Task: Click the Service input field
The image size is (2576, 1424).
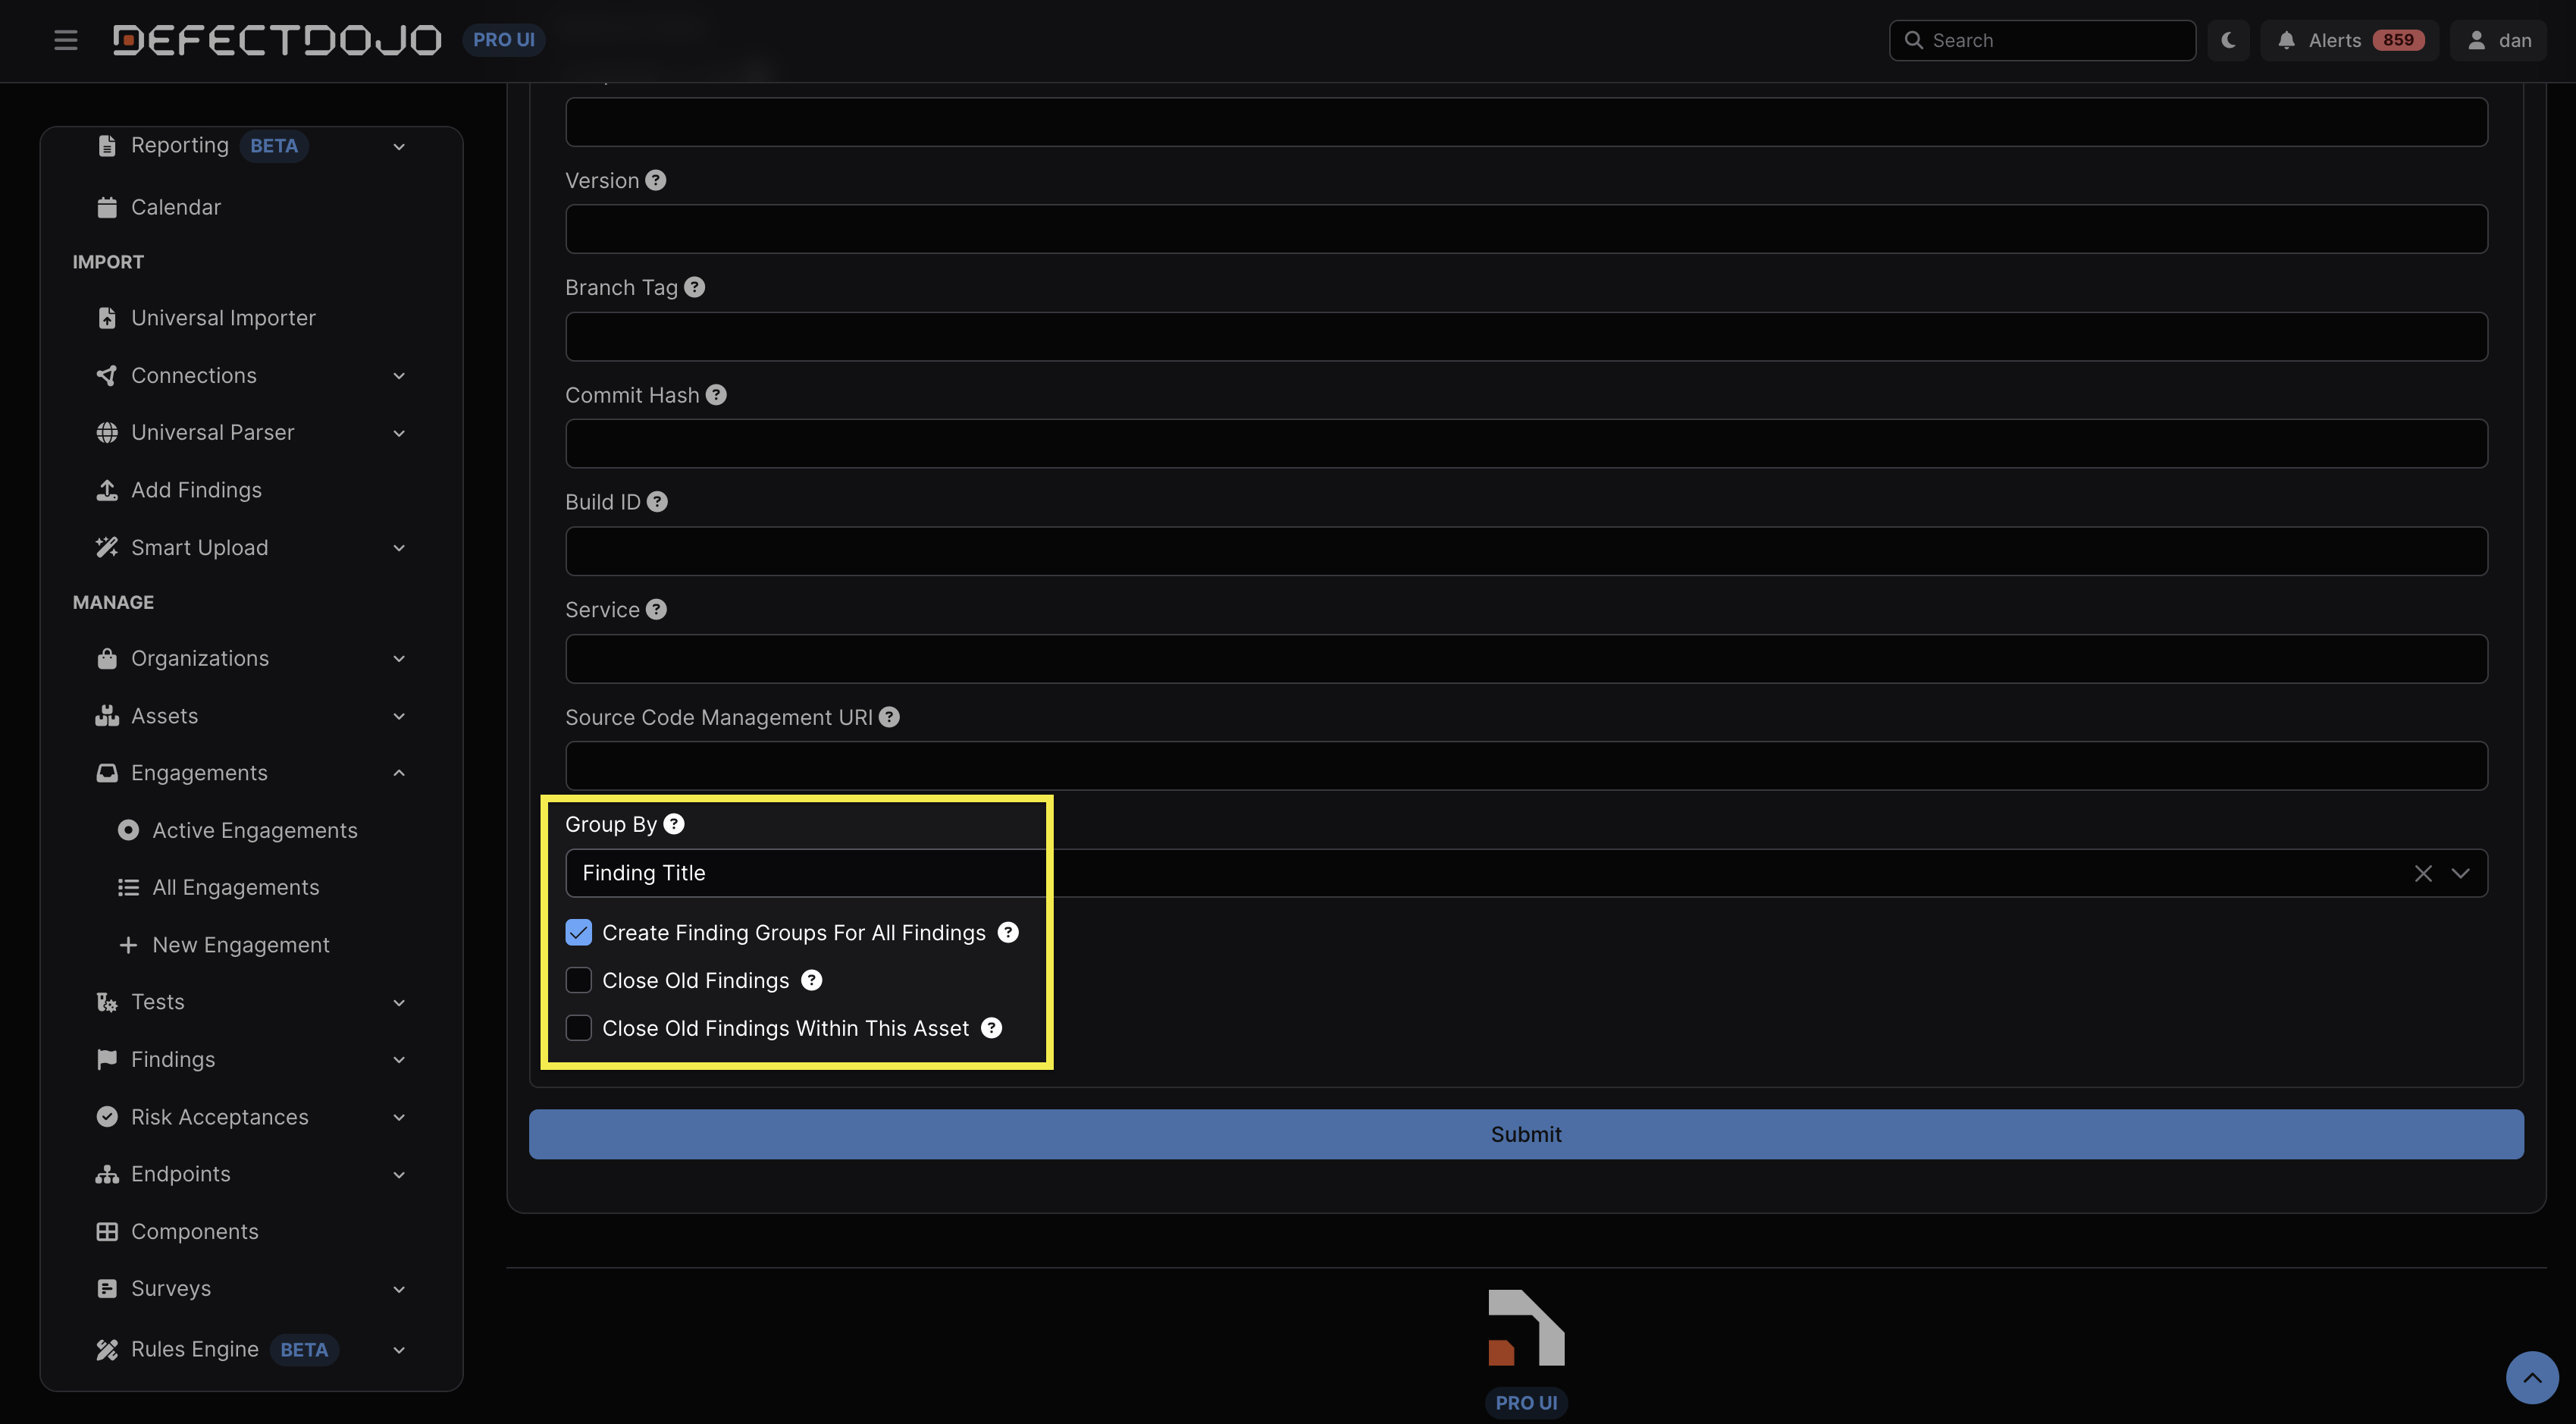Action: (x=1526, y=659)
